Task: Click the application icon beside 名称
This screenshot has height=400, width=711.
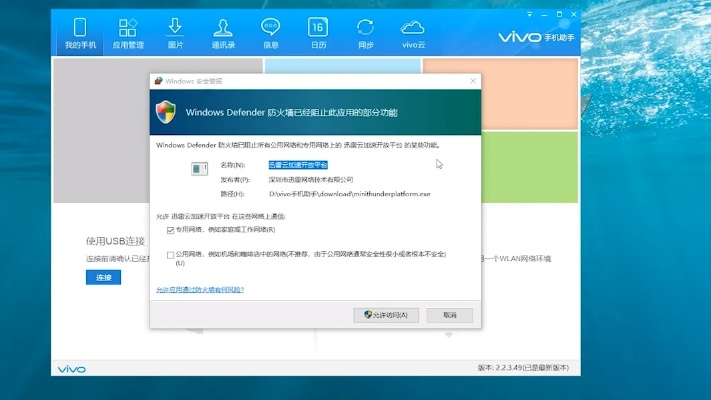Action: (199, 169)
